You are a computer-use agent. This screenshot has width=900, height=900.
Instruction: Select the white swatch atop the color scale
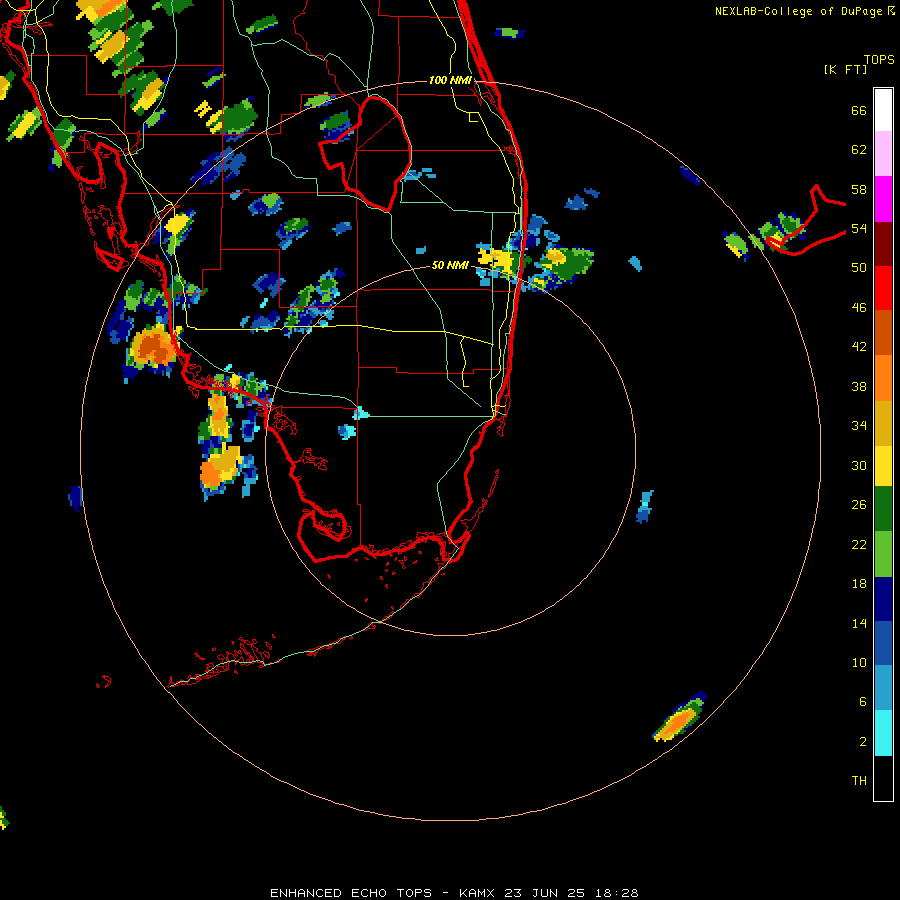click(x=883, y=110)
